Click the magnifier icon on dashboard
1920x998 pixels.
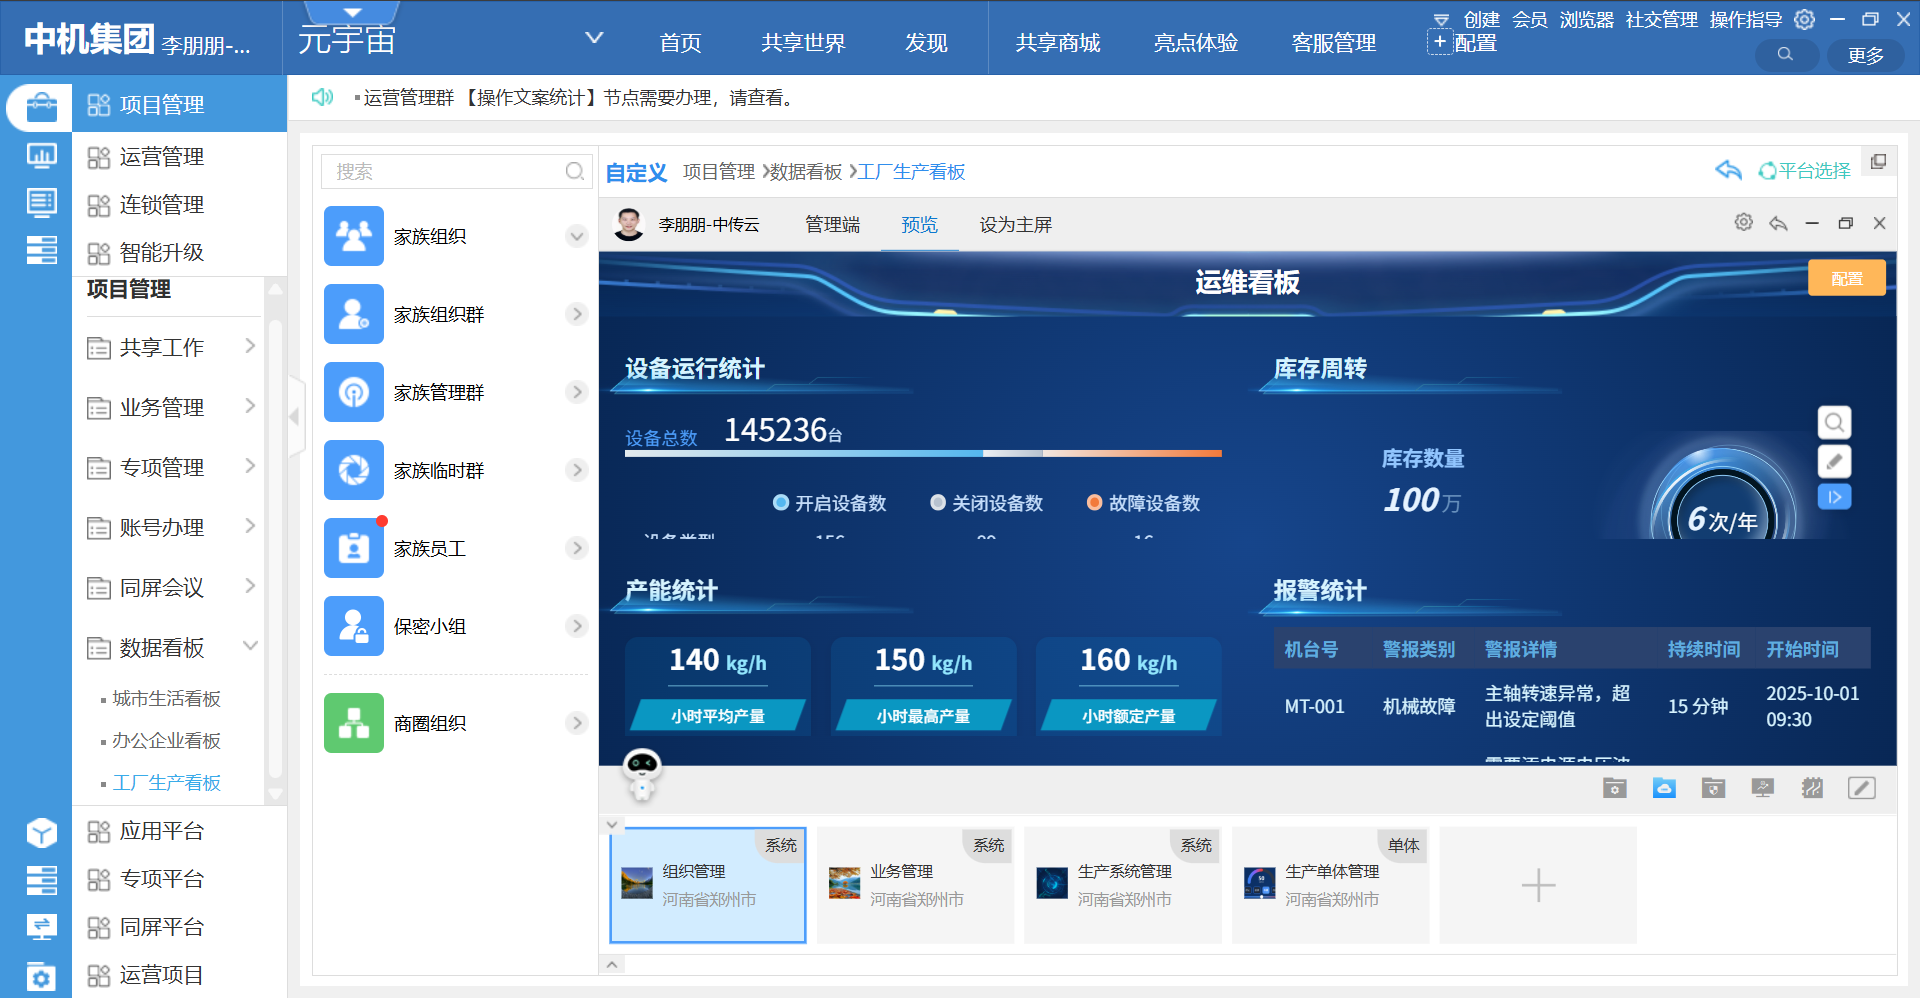1833,423
